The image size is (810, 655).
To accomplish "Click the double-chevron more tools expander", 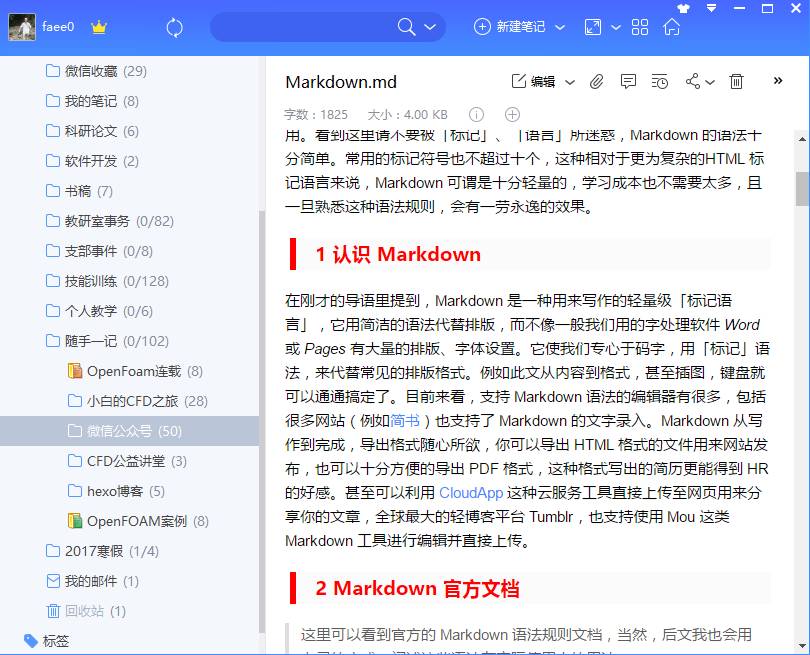I will point(778,81).
